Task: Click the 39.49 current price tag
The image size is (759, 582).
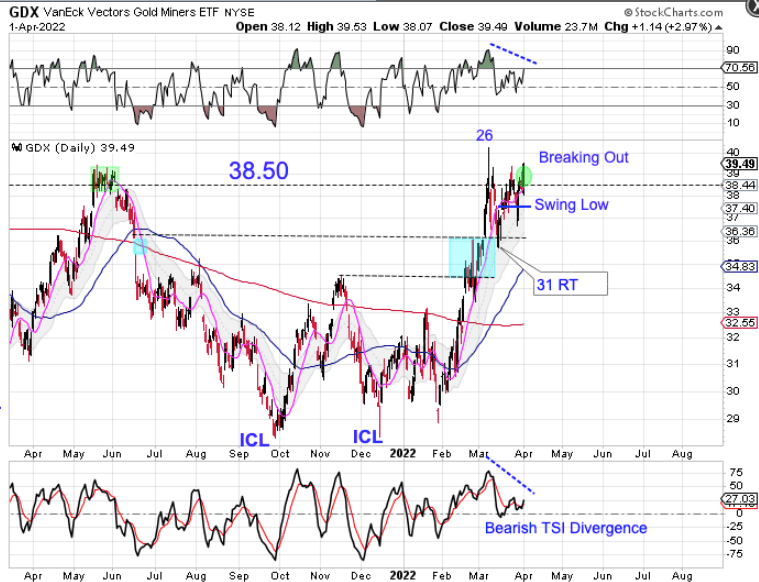Action: [737, 165]
